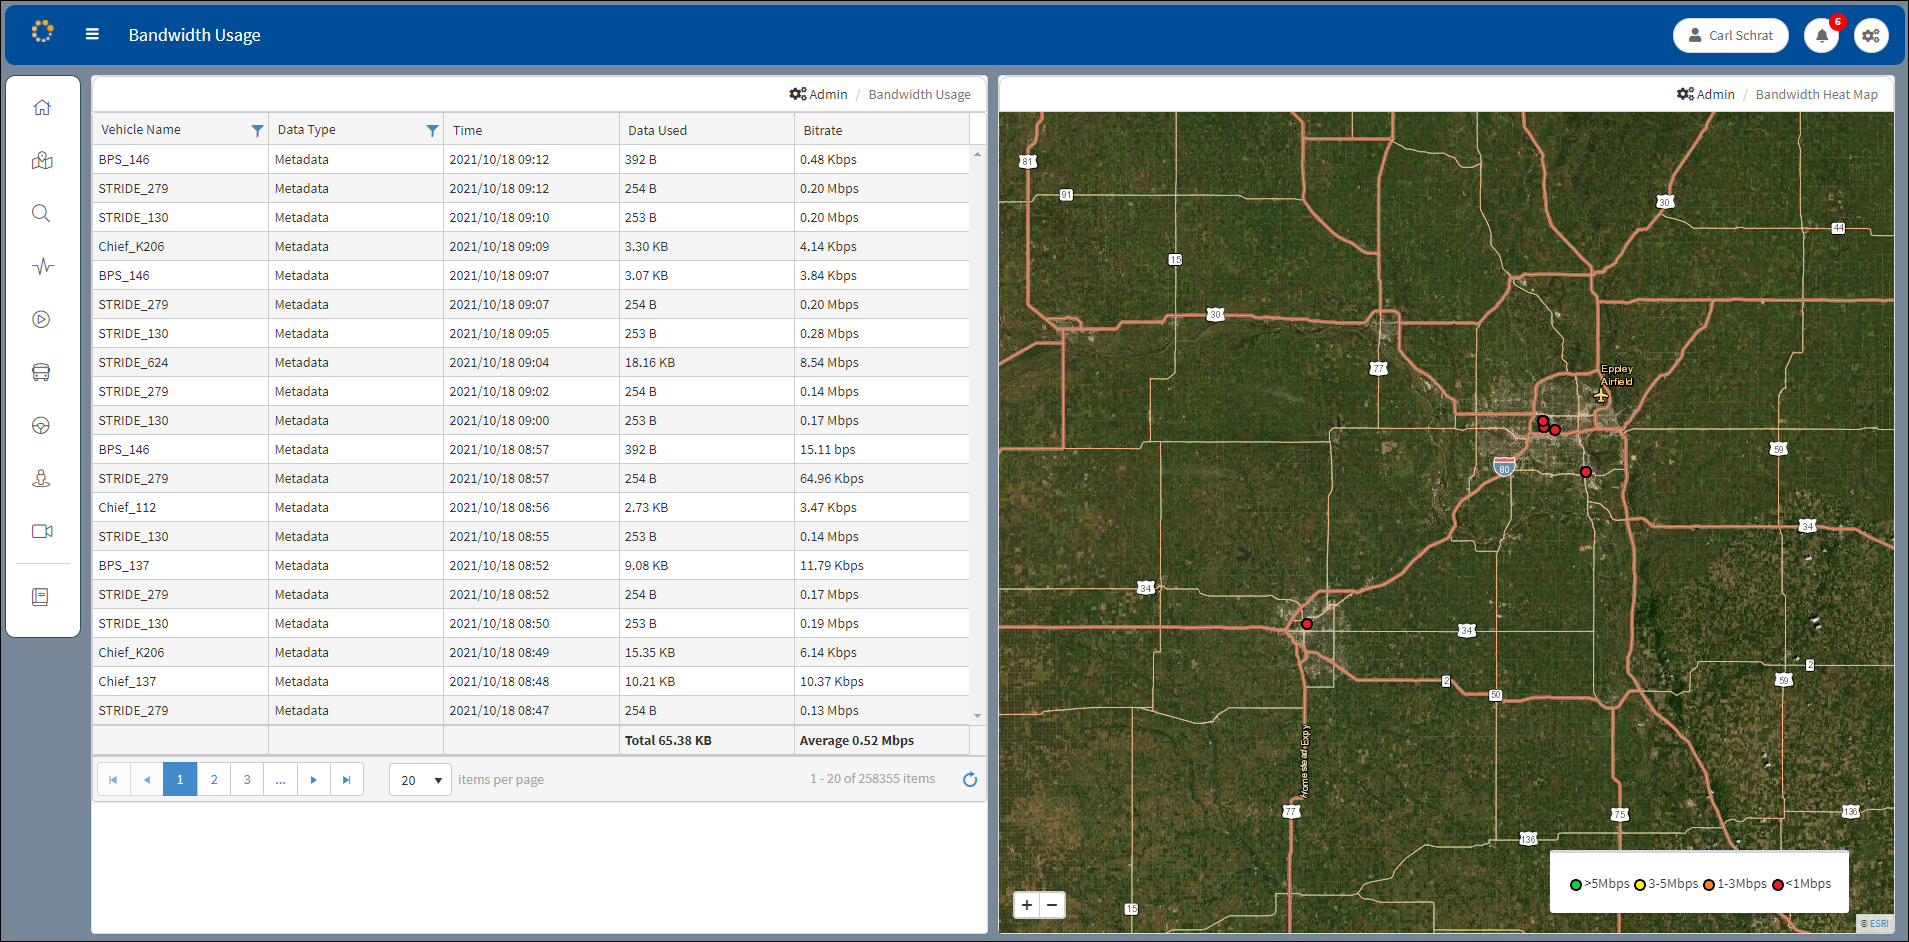Open the reports sidebar icon

point(41,597)
